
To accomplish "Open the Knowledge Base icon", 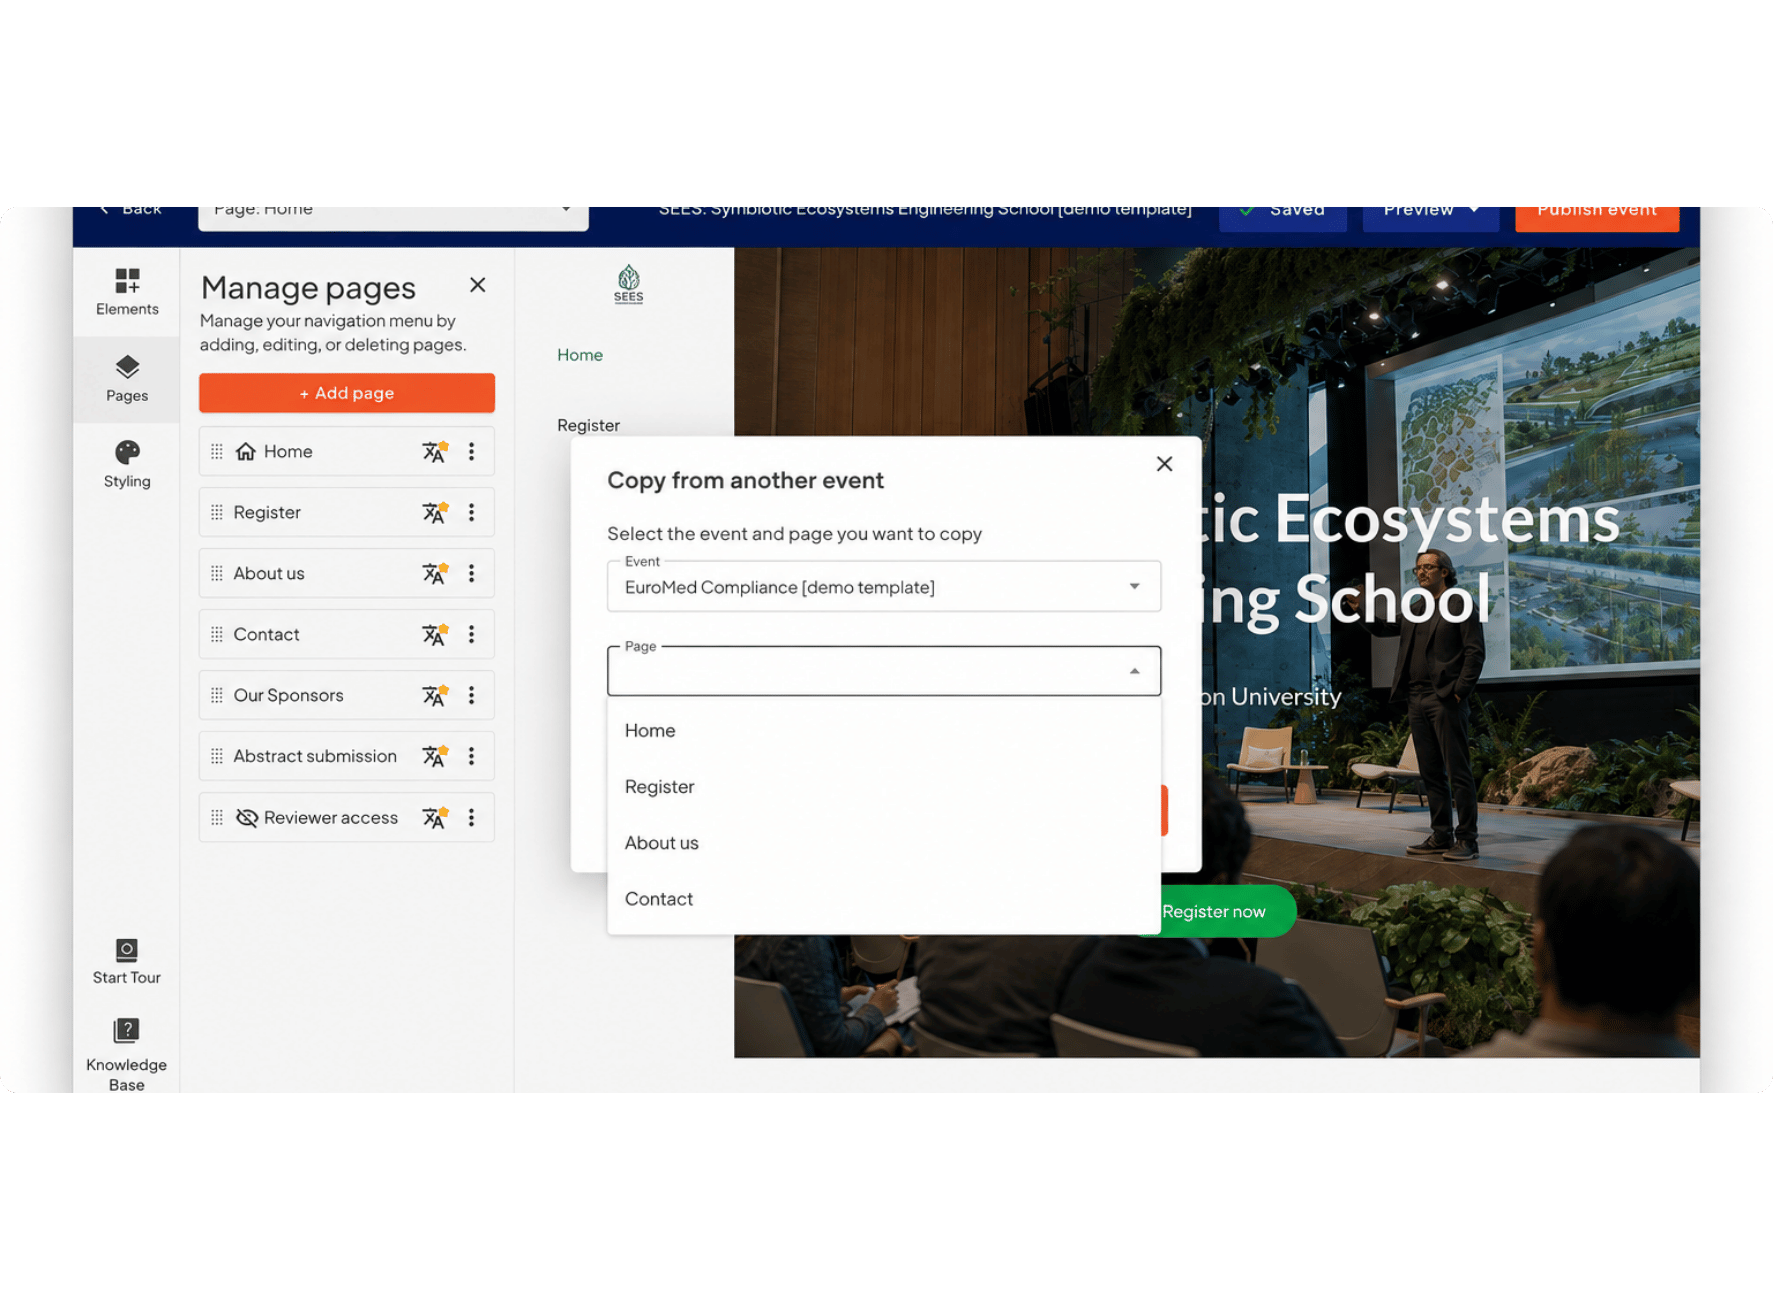I will point(126,1031).
